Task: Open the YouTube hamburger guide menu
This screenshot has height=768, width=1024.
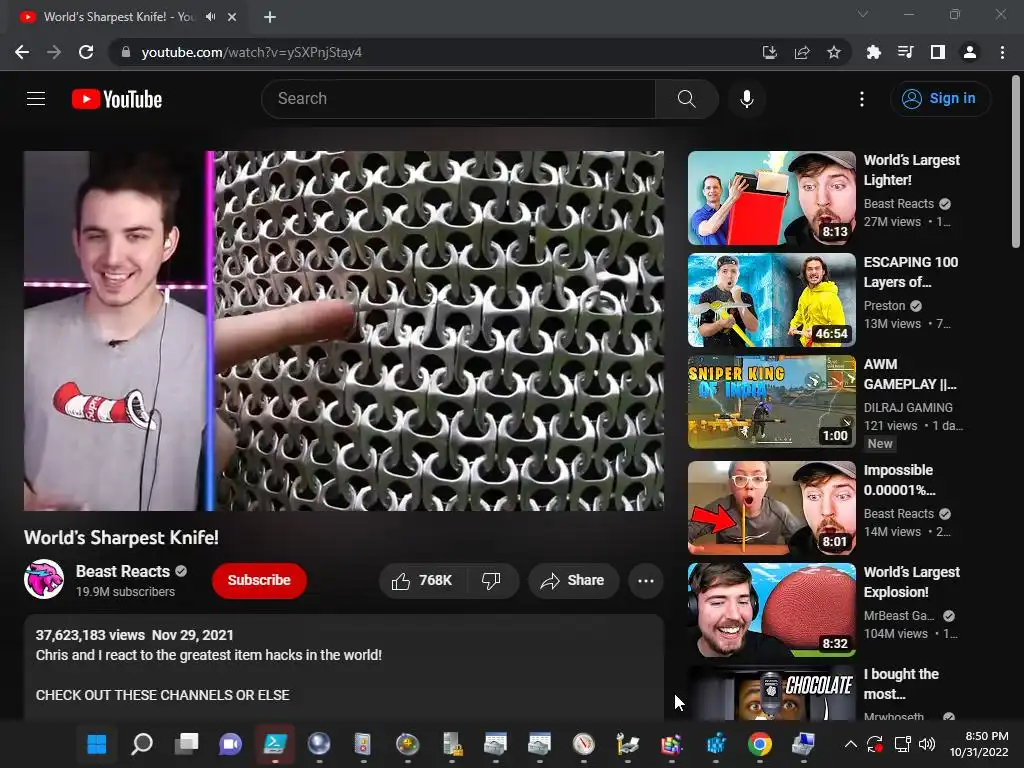Action: [x=36, y=99]
